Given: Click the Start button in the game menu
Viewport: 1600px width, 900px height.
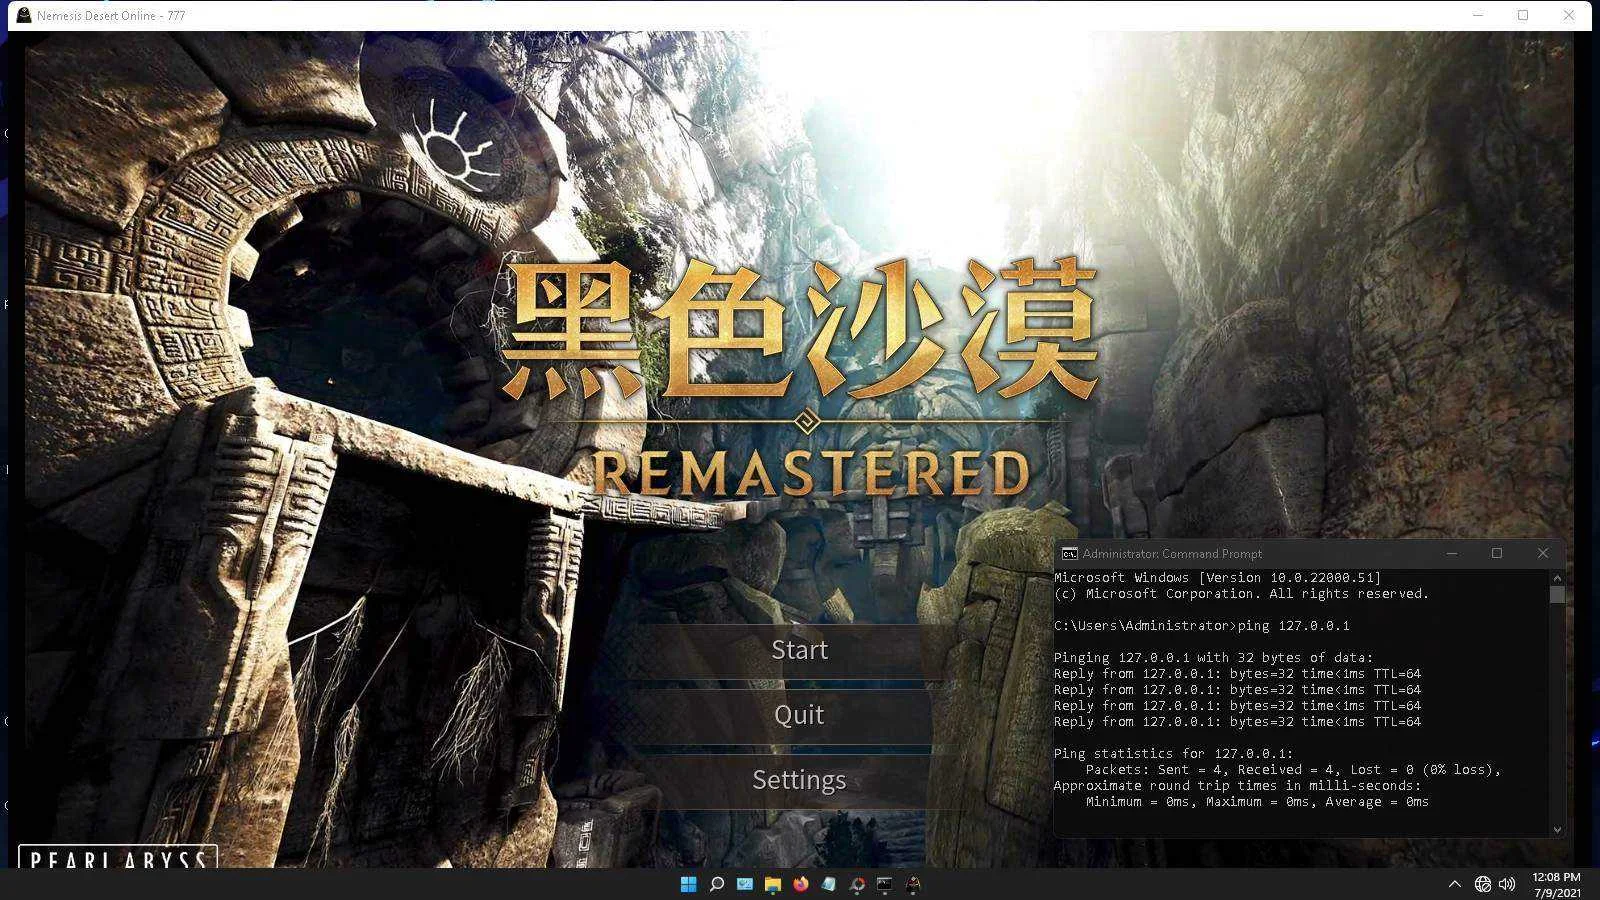Looking at the screenshot, I should tap(799, 650).
